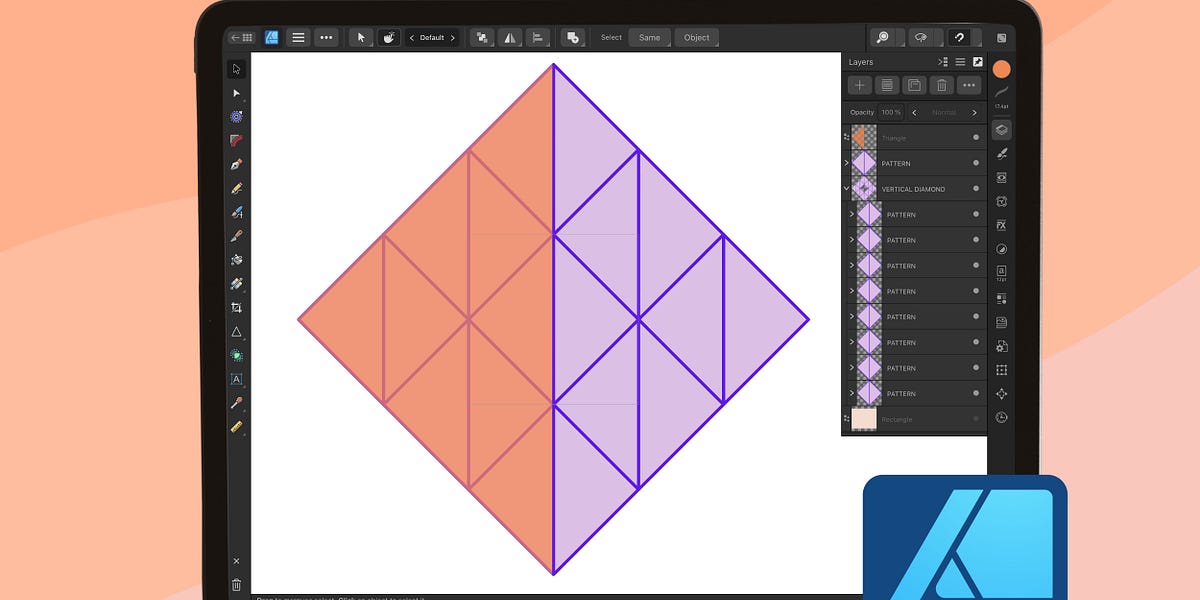
Task: Select the Pen tool
Action: (237, 164)
